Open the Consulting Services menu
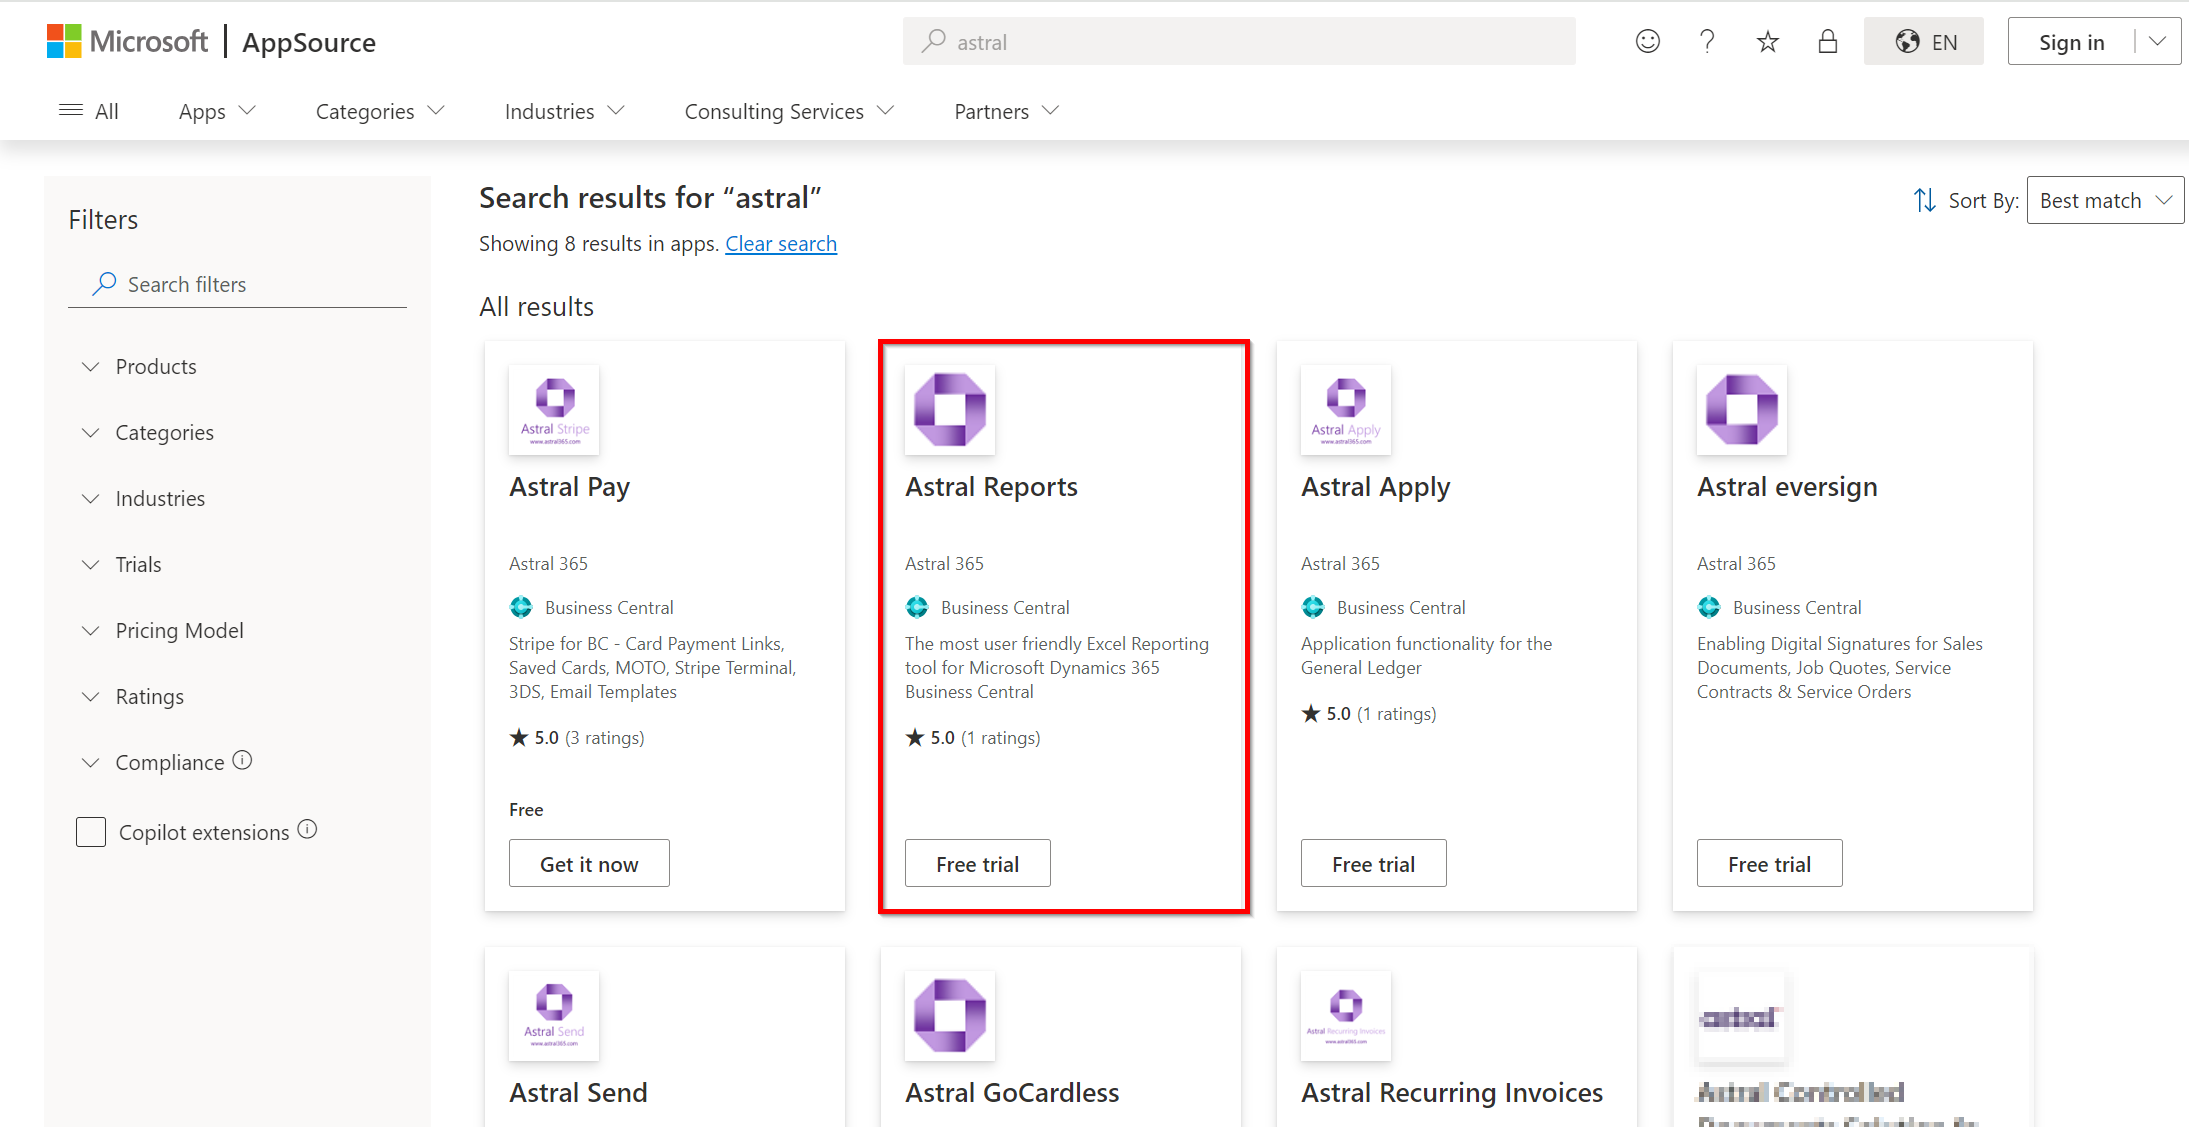The width and height of the screenshot is (2189, 1127). pos(788,111)
